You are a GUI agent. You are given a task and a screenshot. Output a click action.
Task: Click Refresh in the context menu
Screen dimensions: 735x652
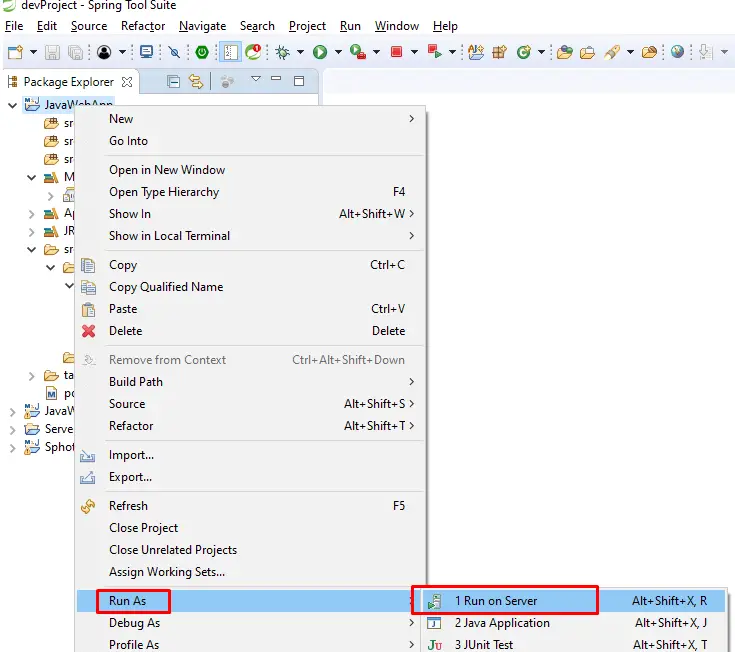pos(251,506)
